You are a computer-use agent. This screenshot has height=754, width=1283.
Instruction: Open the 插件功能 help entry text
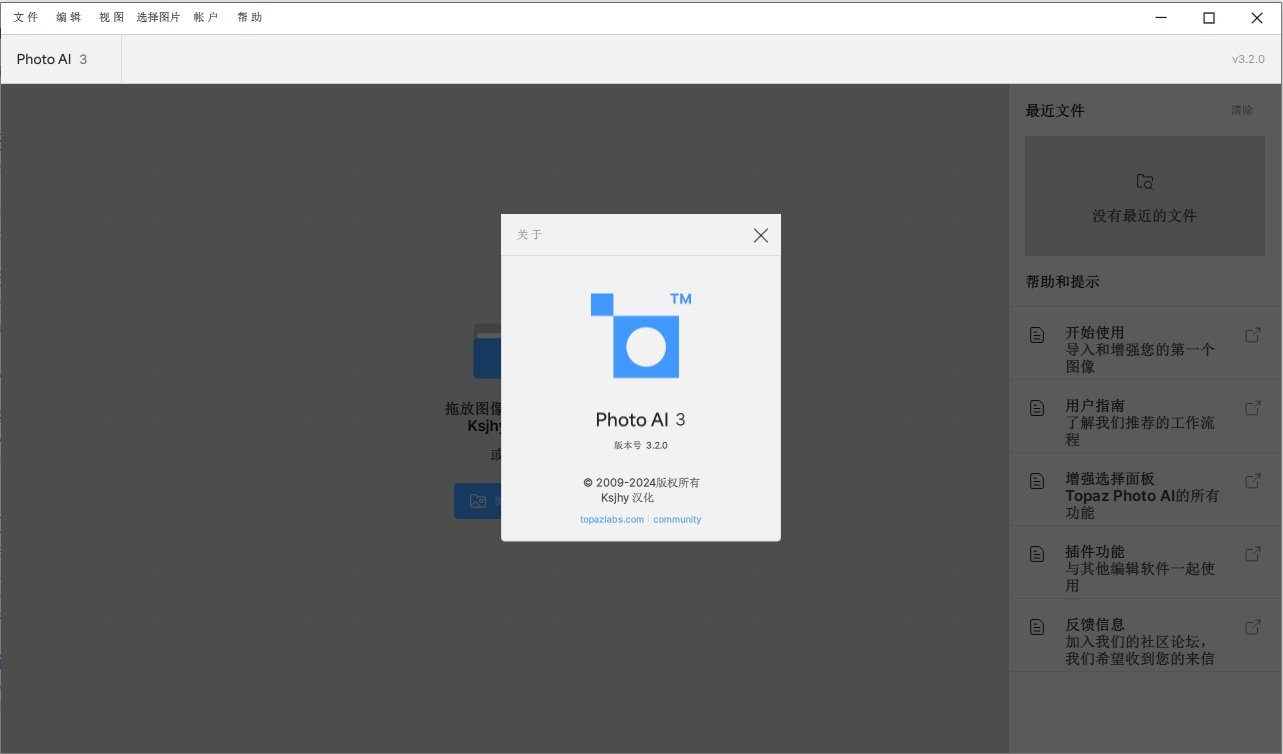click(1140, 568)
